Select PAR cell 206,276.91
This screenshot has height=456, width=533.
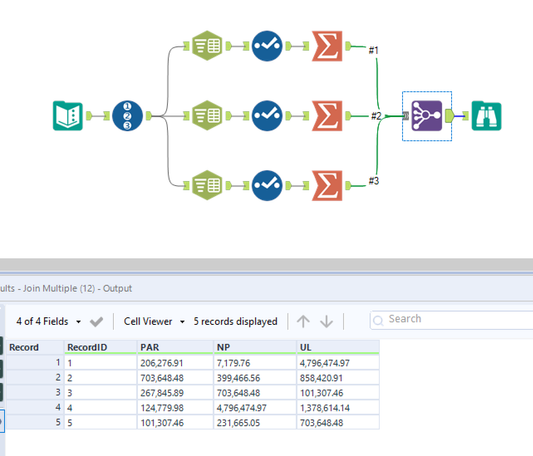click(175, 363)
